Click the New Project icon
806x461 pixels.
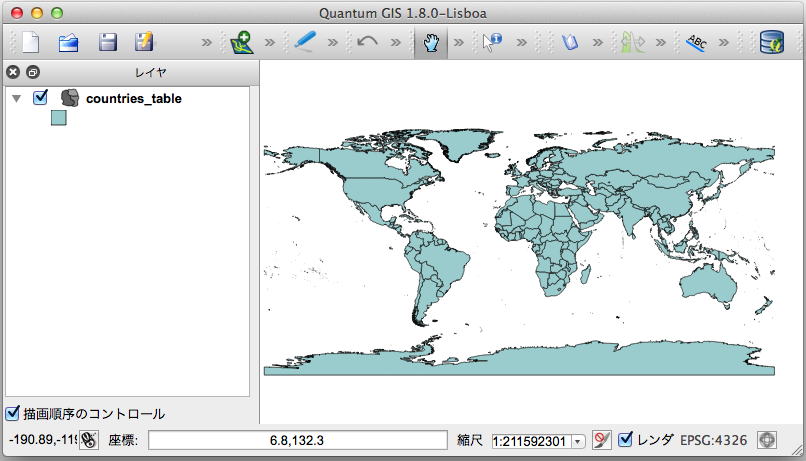pos(31,43)
